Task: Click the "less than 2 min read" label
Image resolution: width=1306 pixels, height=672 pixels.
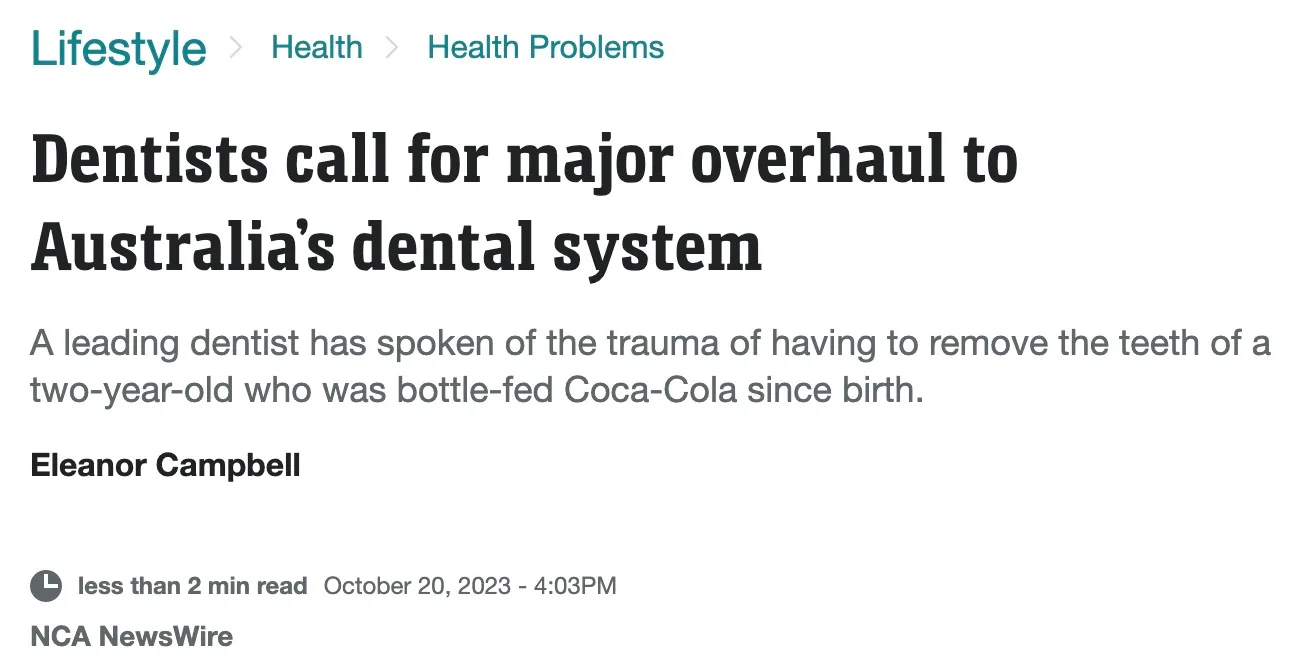Action: click(192, 586)
